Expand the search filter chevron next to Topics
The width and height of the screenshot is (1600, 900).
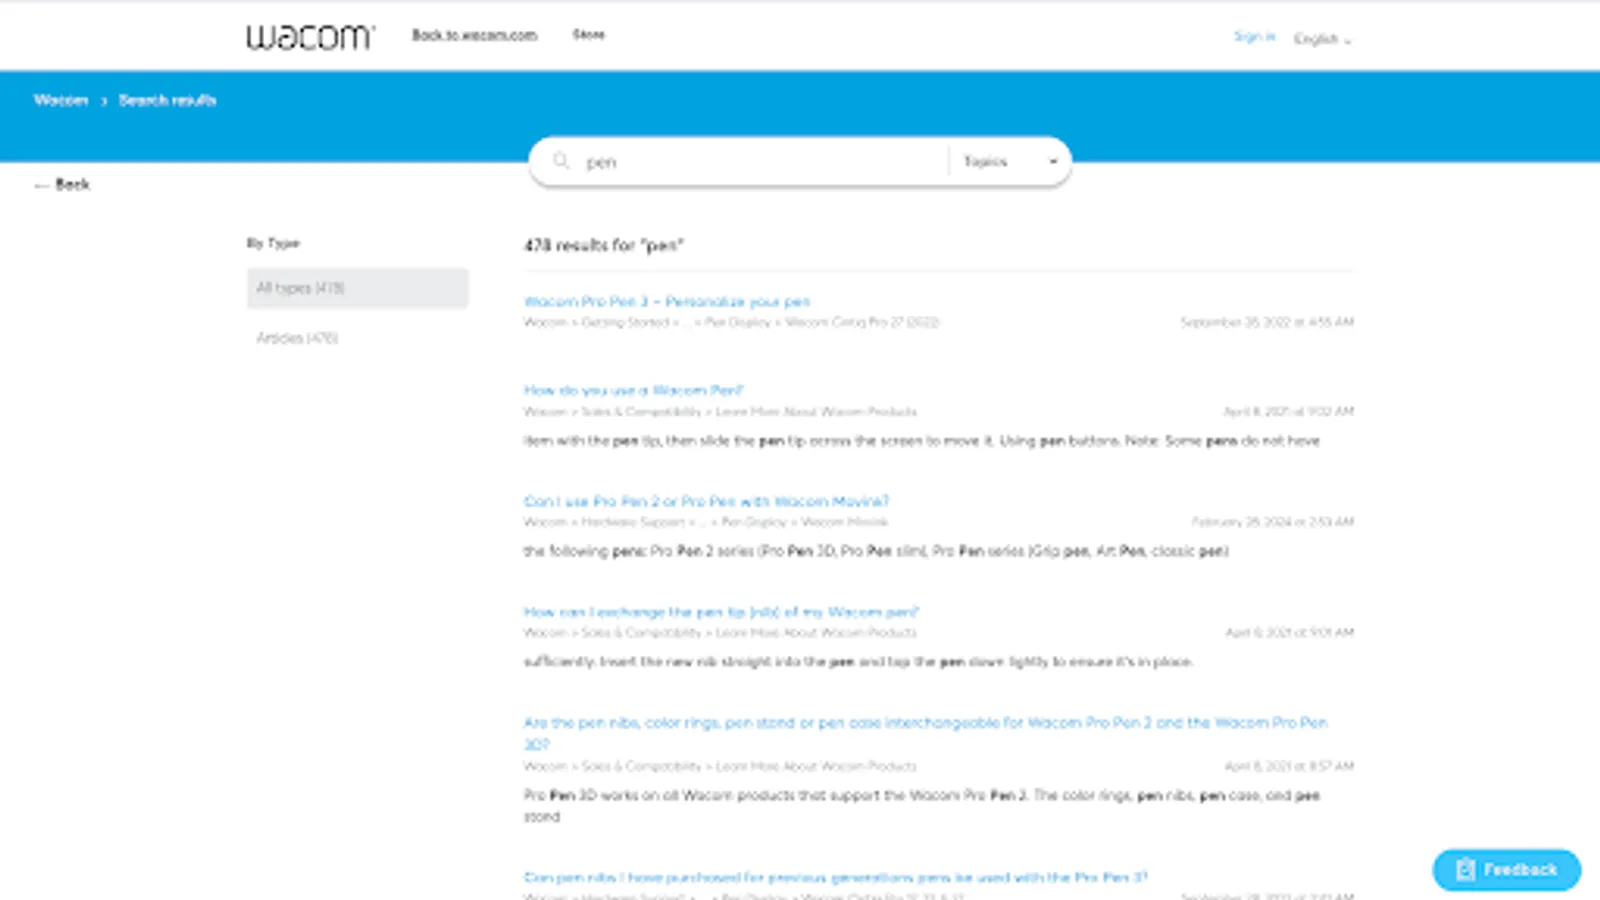[1052, 161]
